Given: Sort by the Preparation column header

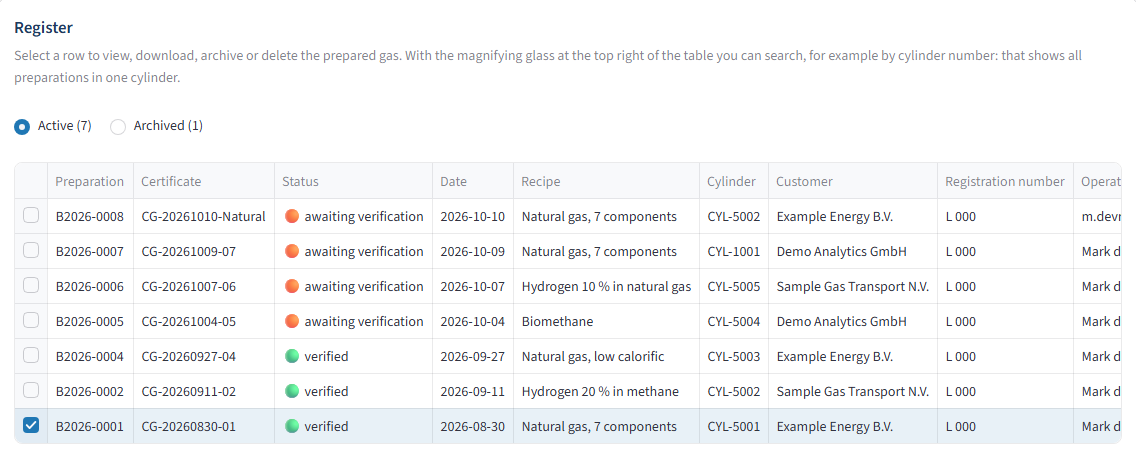Looking at the screenshot, I should (x=90, y=181).
